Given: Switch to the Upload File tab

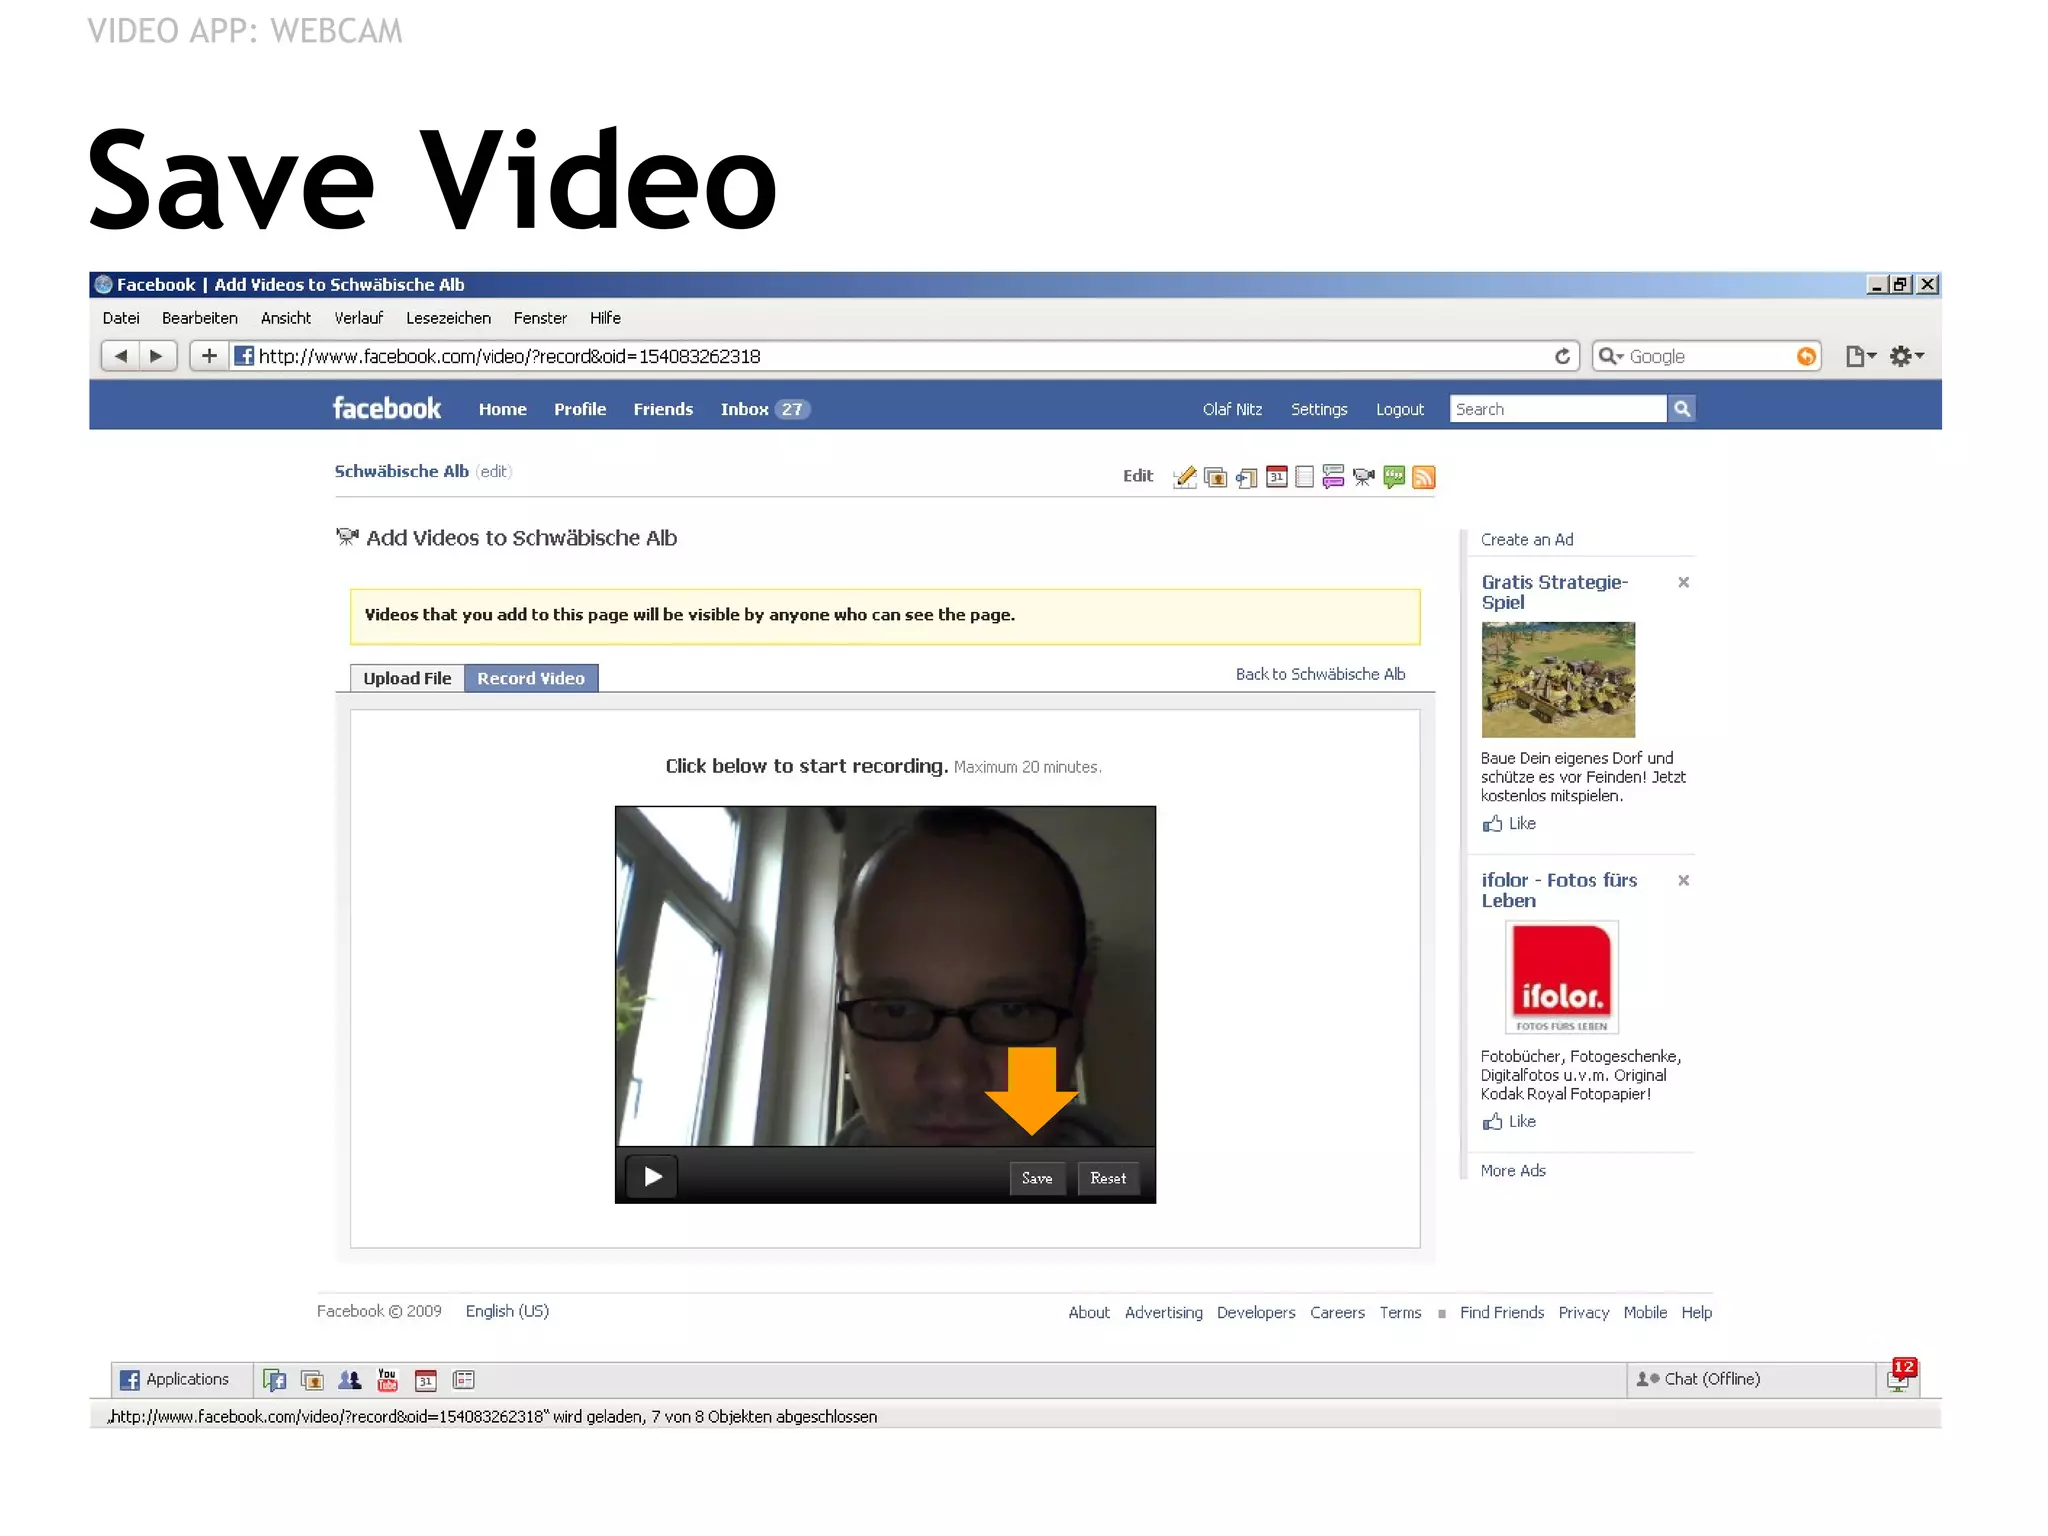Looking at the screenshot, I should coord(407,678).
